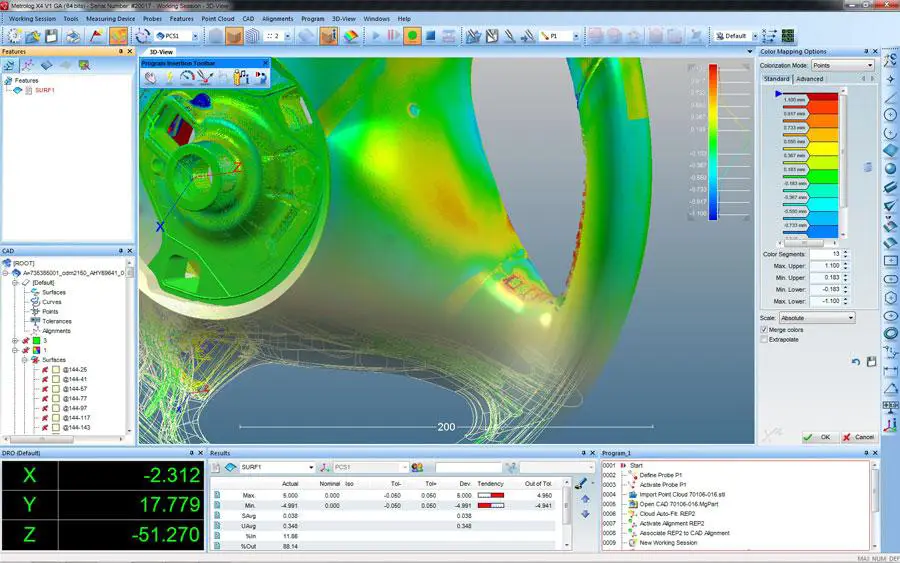Select the sphere feature icon in right sidebar
This screenshot has height=563, width=900.
889,168
